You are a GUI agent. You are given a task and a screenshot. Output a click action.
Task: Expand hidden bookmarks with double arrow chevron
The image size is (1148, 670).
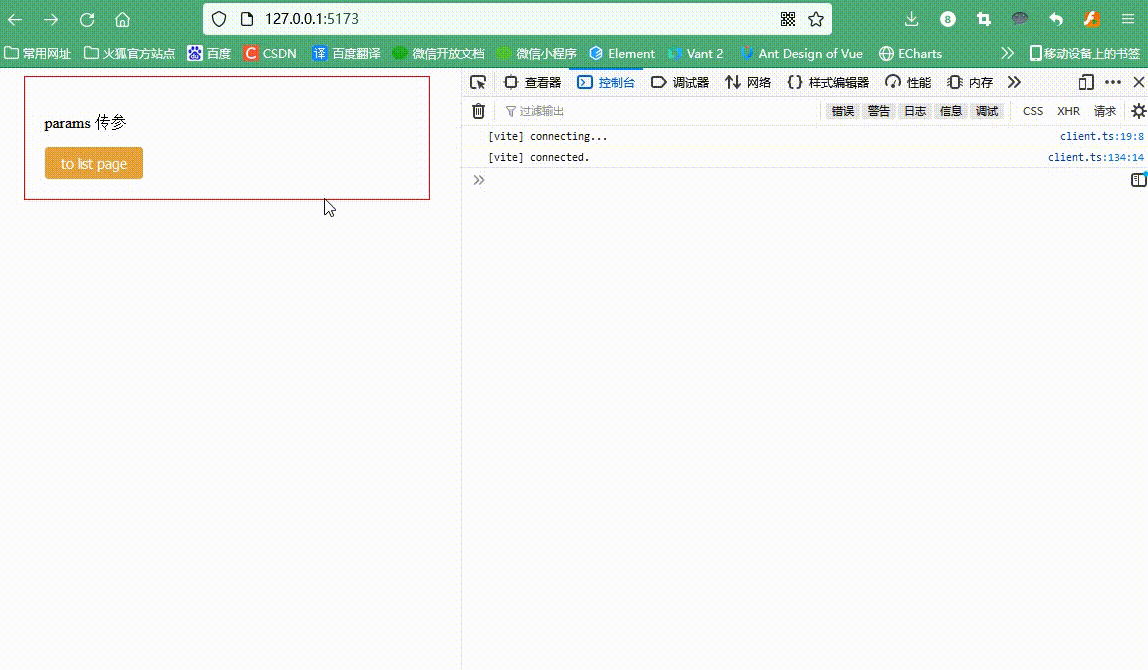(1007, 53)
